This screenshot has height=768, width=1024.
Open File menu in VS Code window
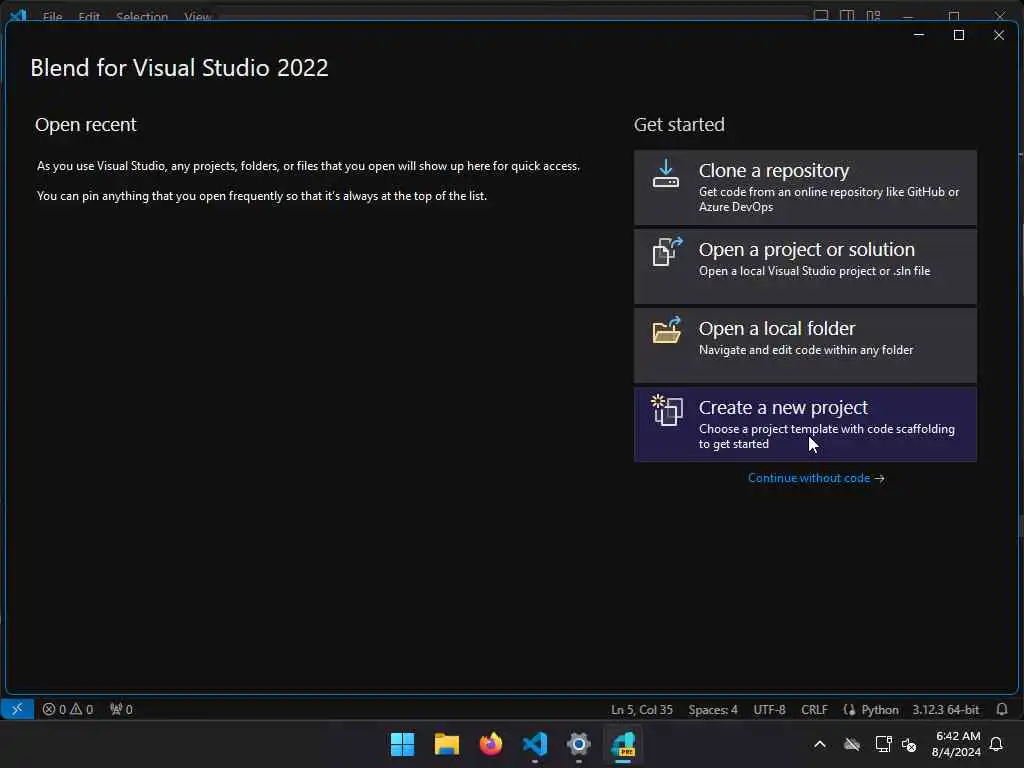52,16
